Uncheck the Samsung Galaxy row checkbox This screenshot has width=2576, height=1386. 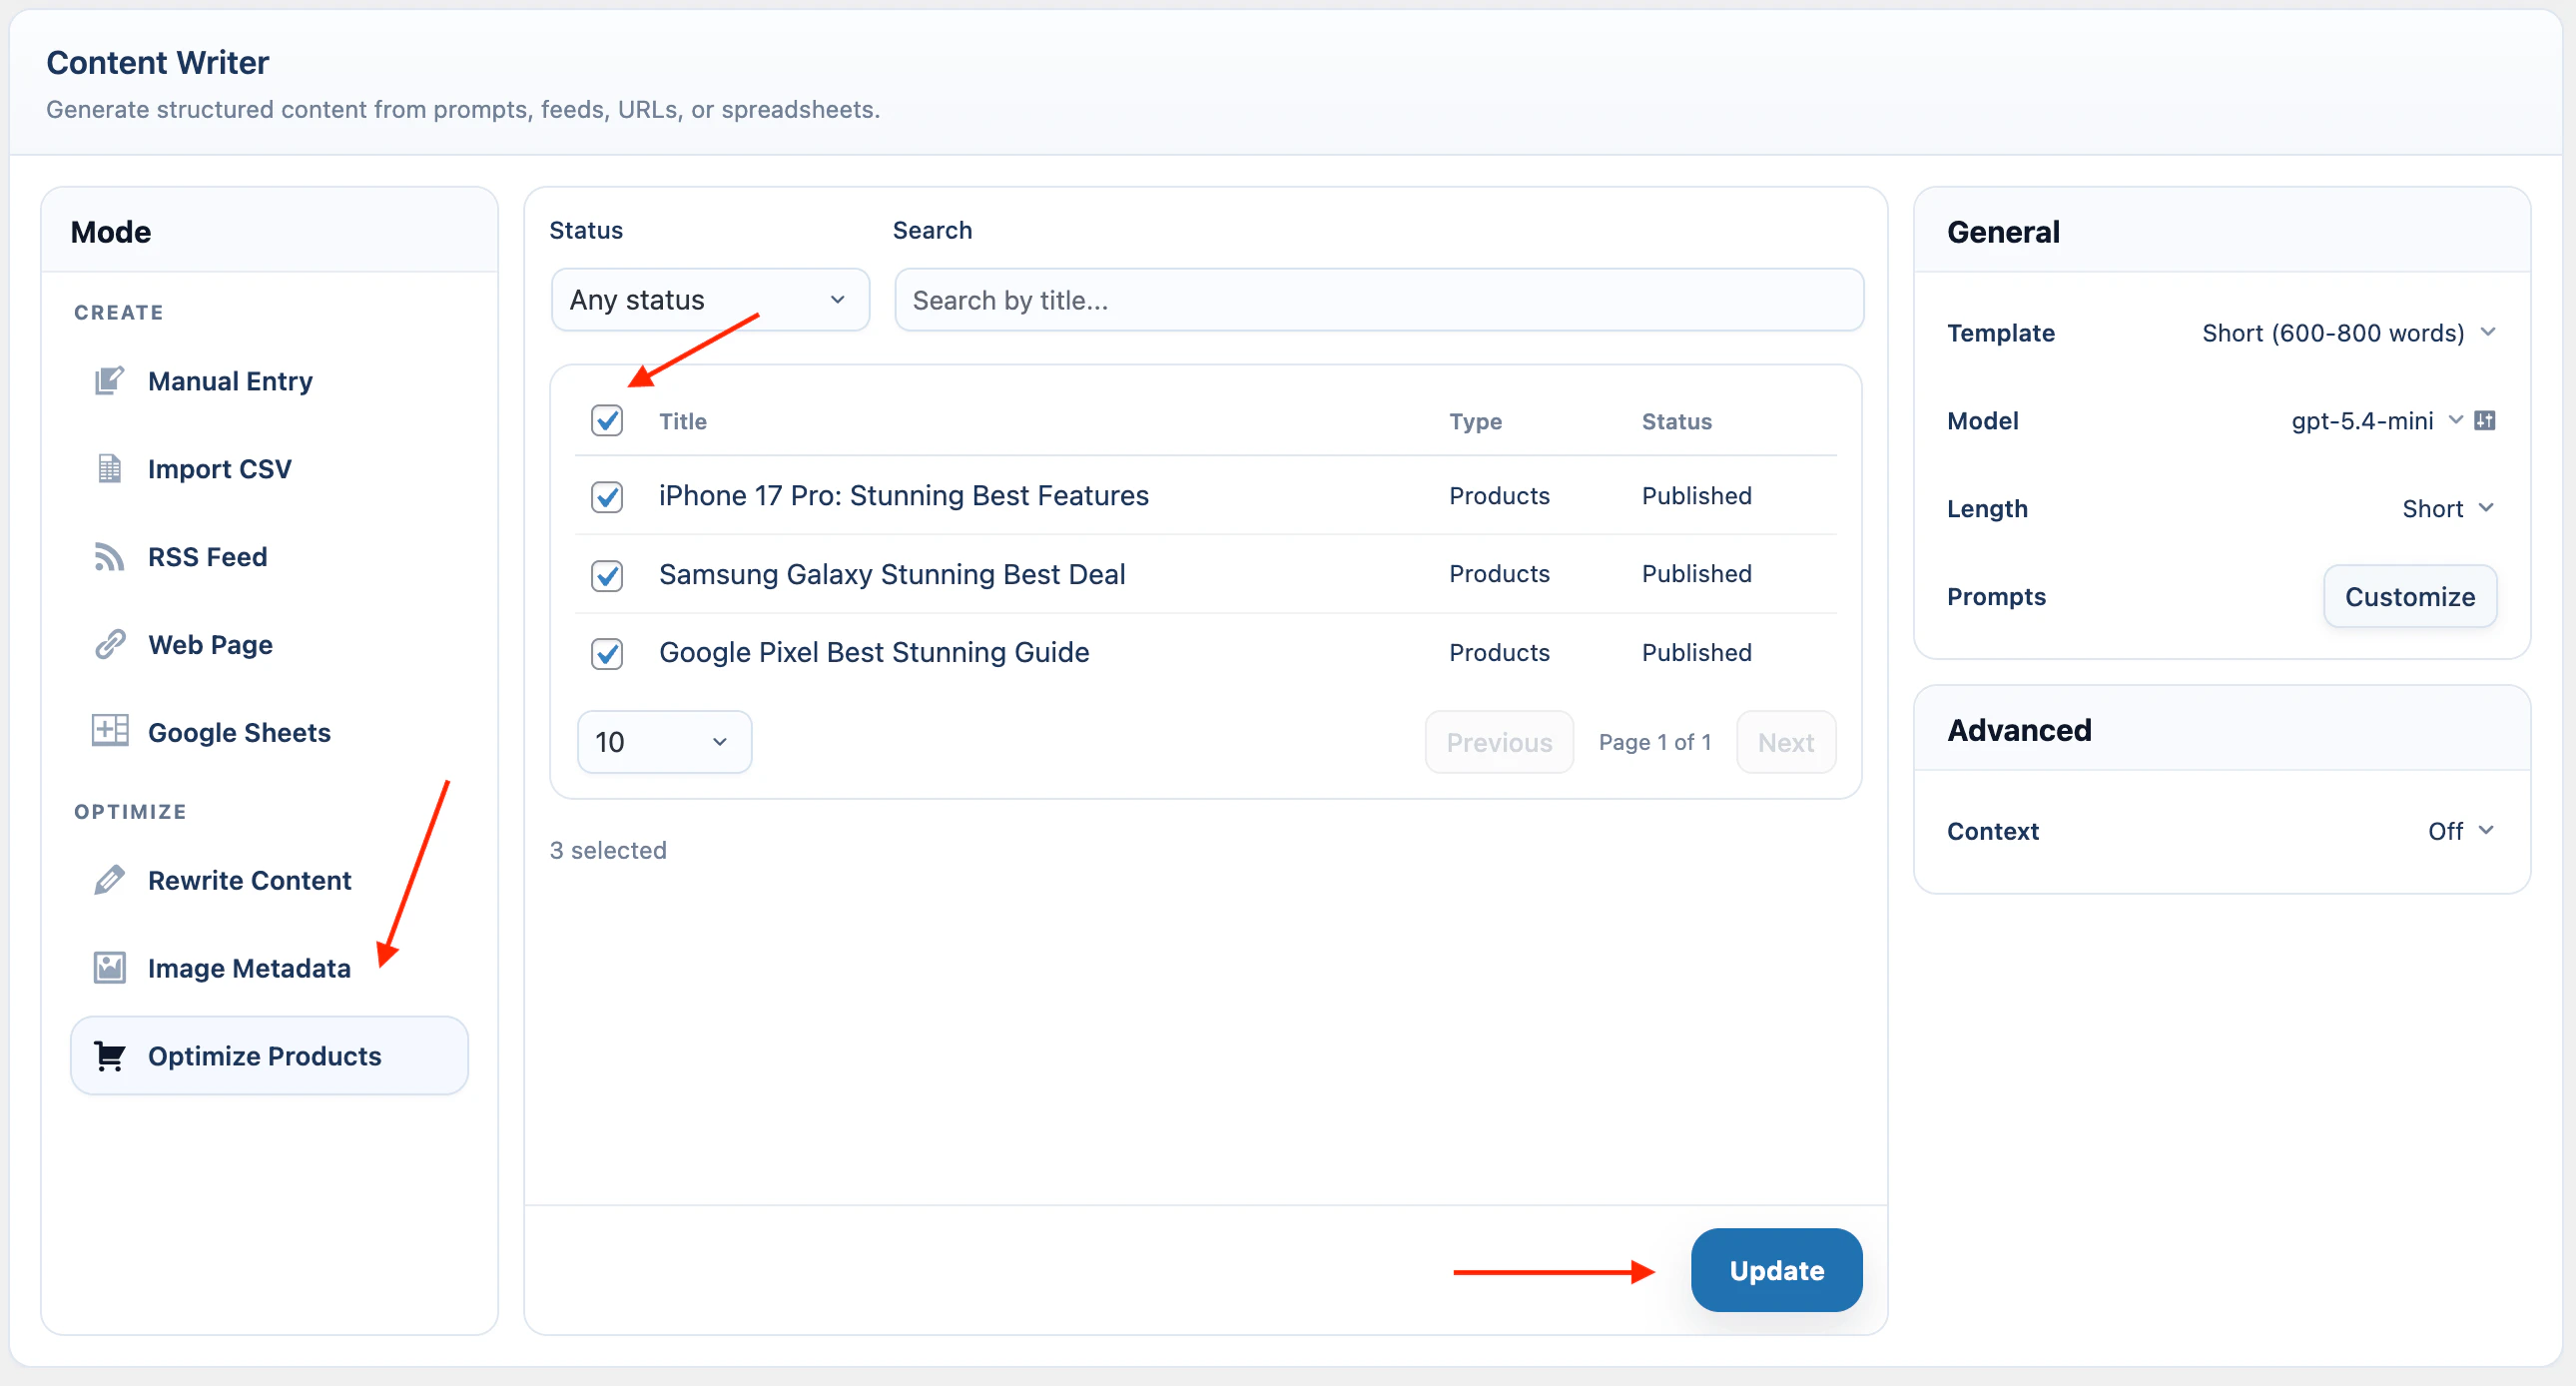click(x=607, y=575)
